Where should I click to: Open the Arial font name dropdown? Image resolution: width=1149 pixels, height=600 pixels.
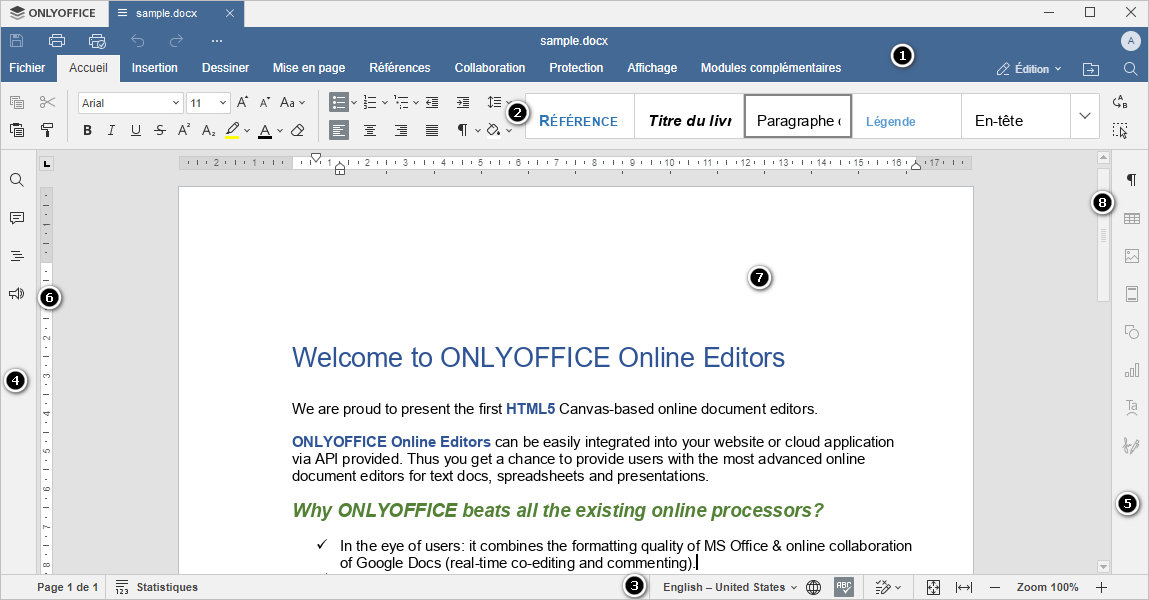[131, 103]
